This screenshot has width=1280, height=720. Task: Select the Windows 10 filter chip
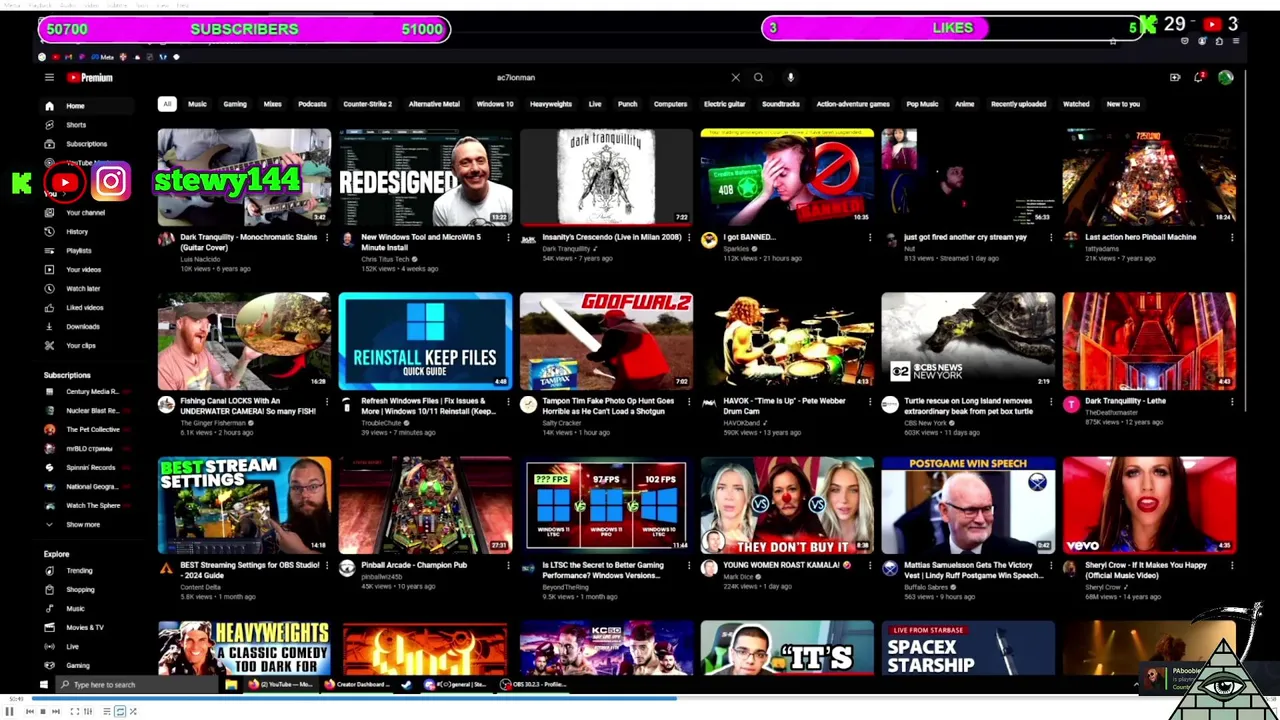point(495,104)
